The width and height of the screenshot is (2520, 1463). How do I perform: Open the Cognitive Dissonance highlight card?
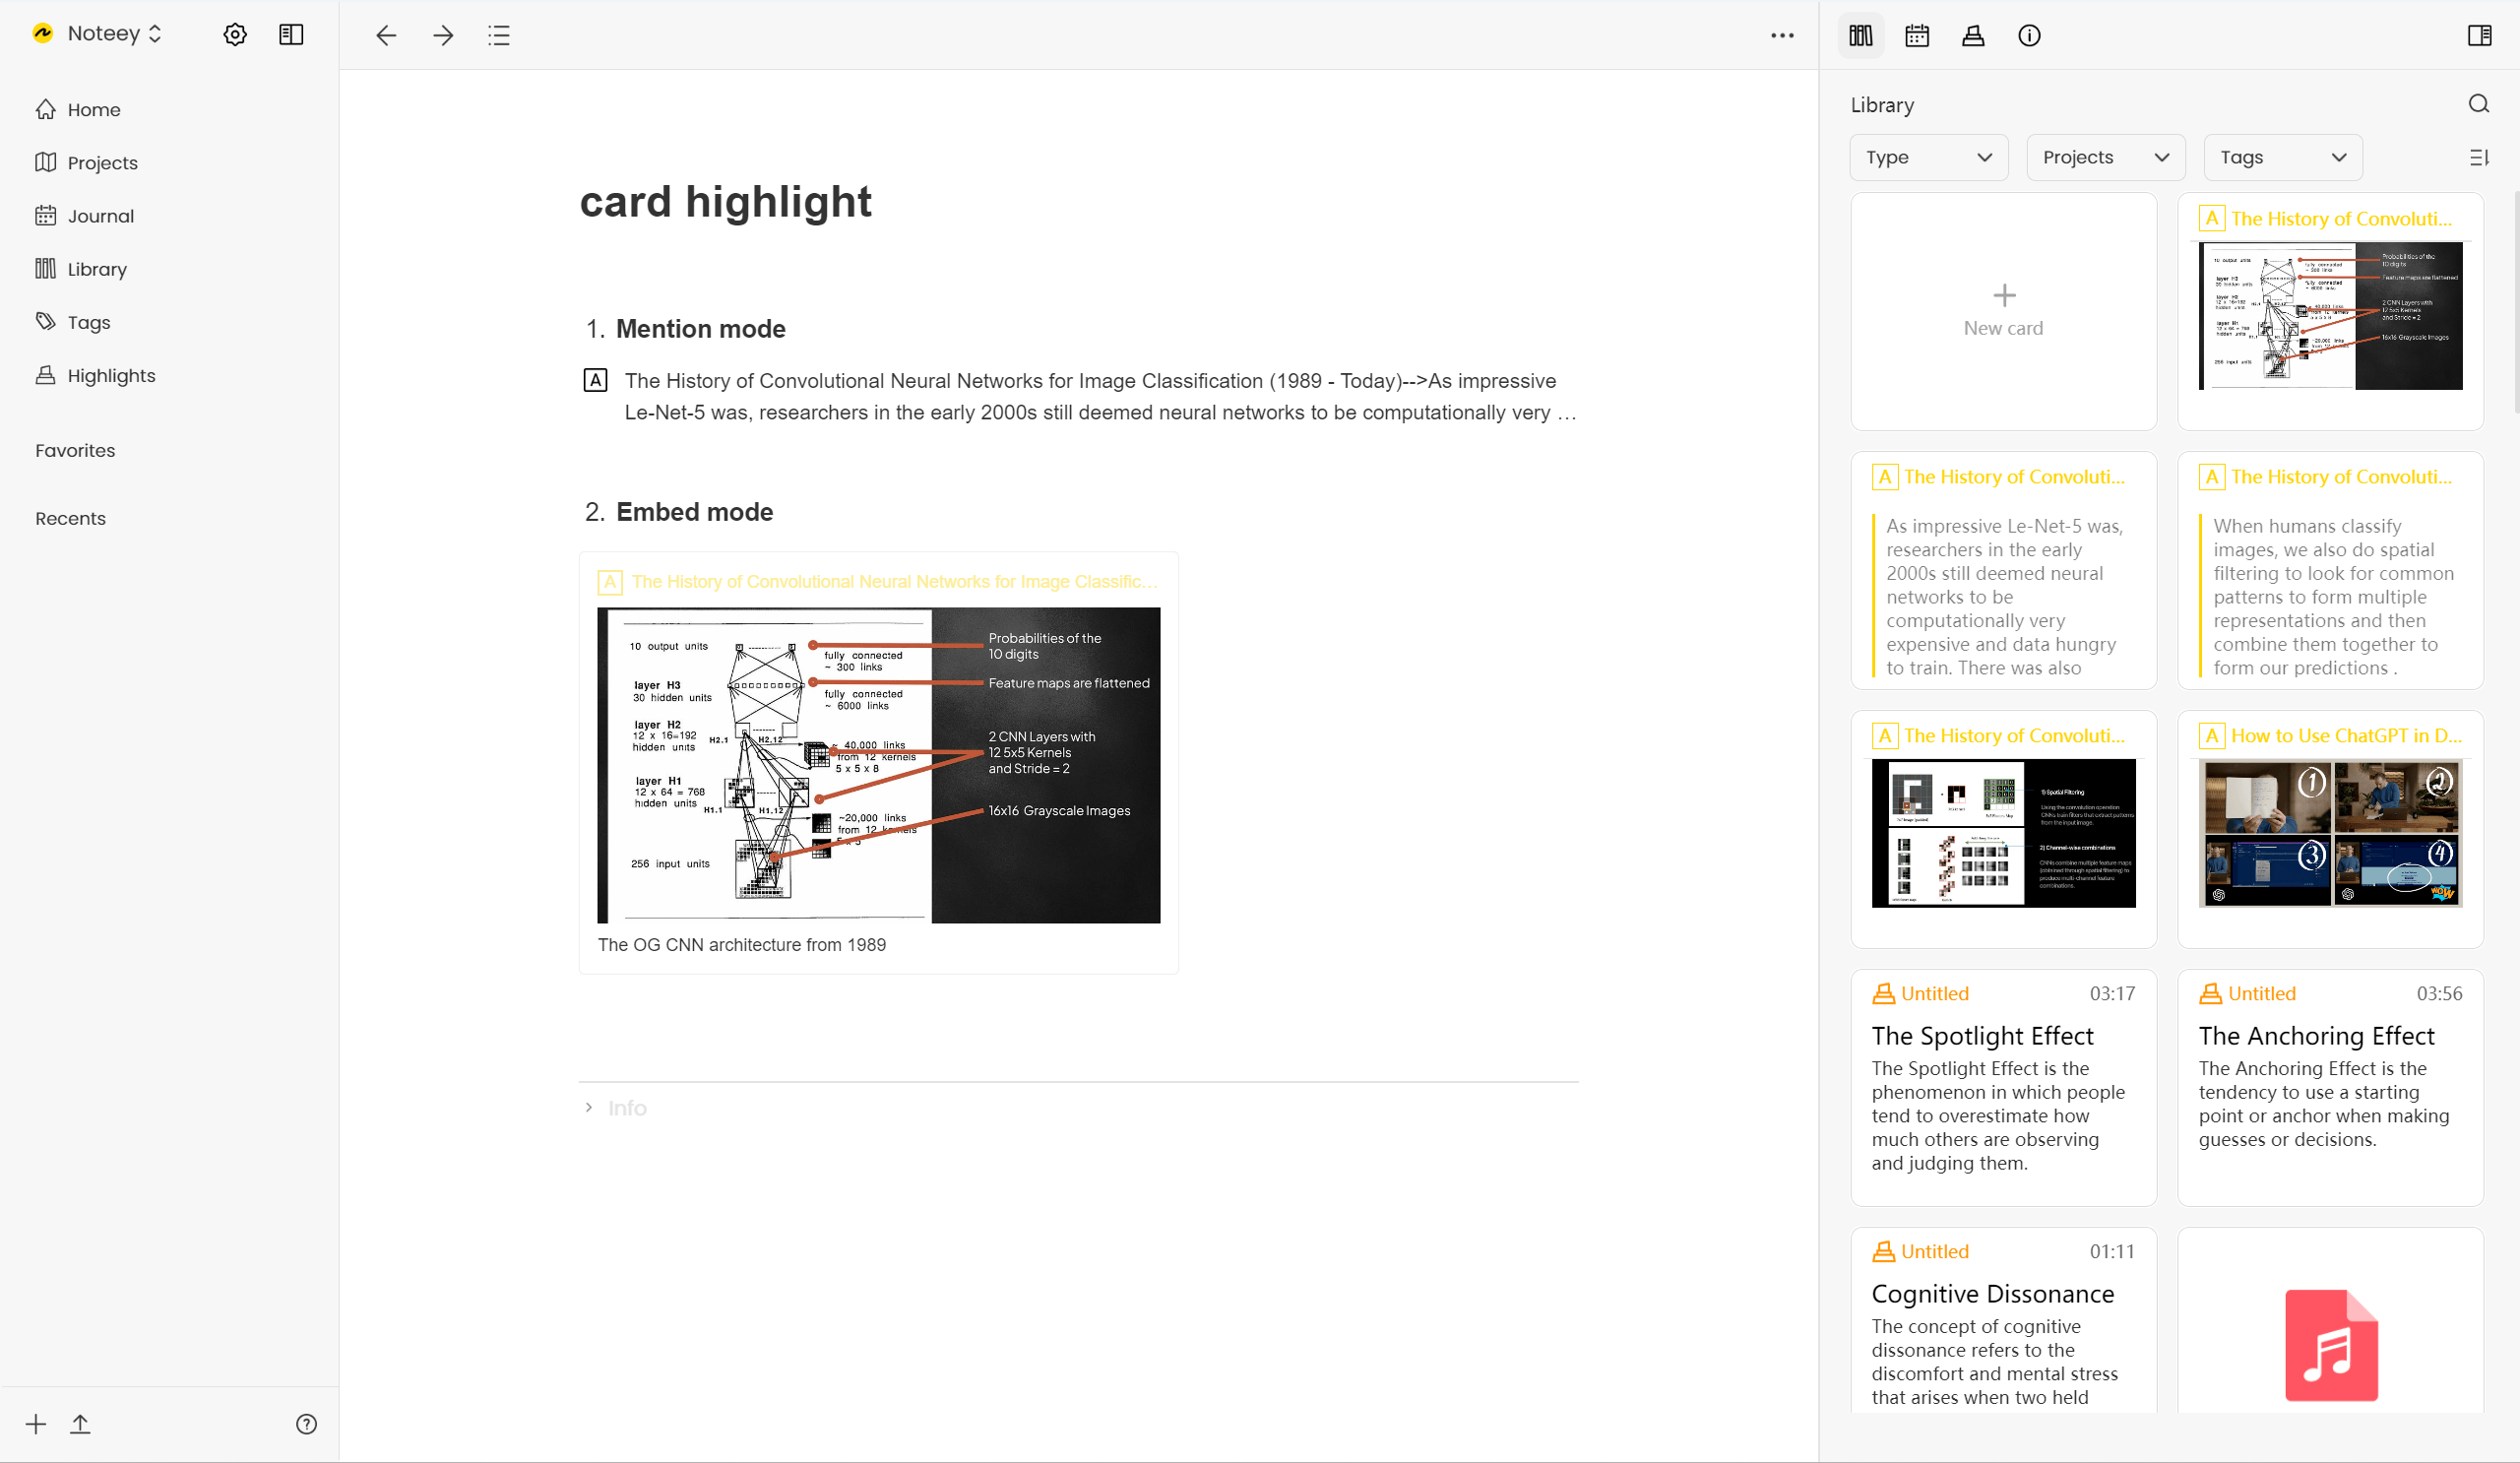click(x=2003, y=1320)
